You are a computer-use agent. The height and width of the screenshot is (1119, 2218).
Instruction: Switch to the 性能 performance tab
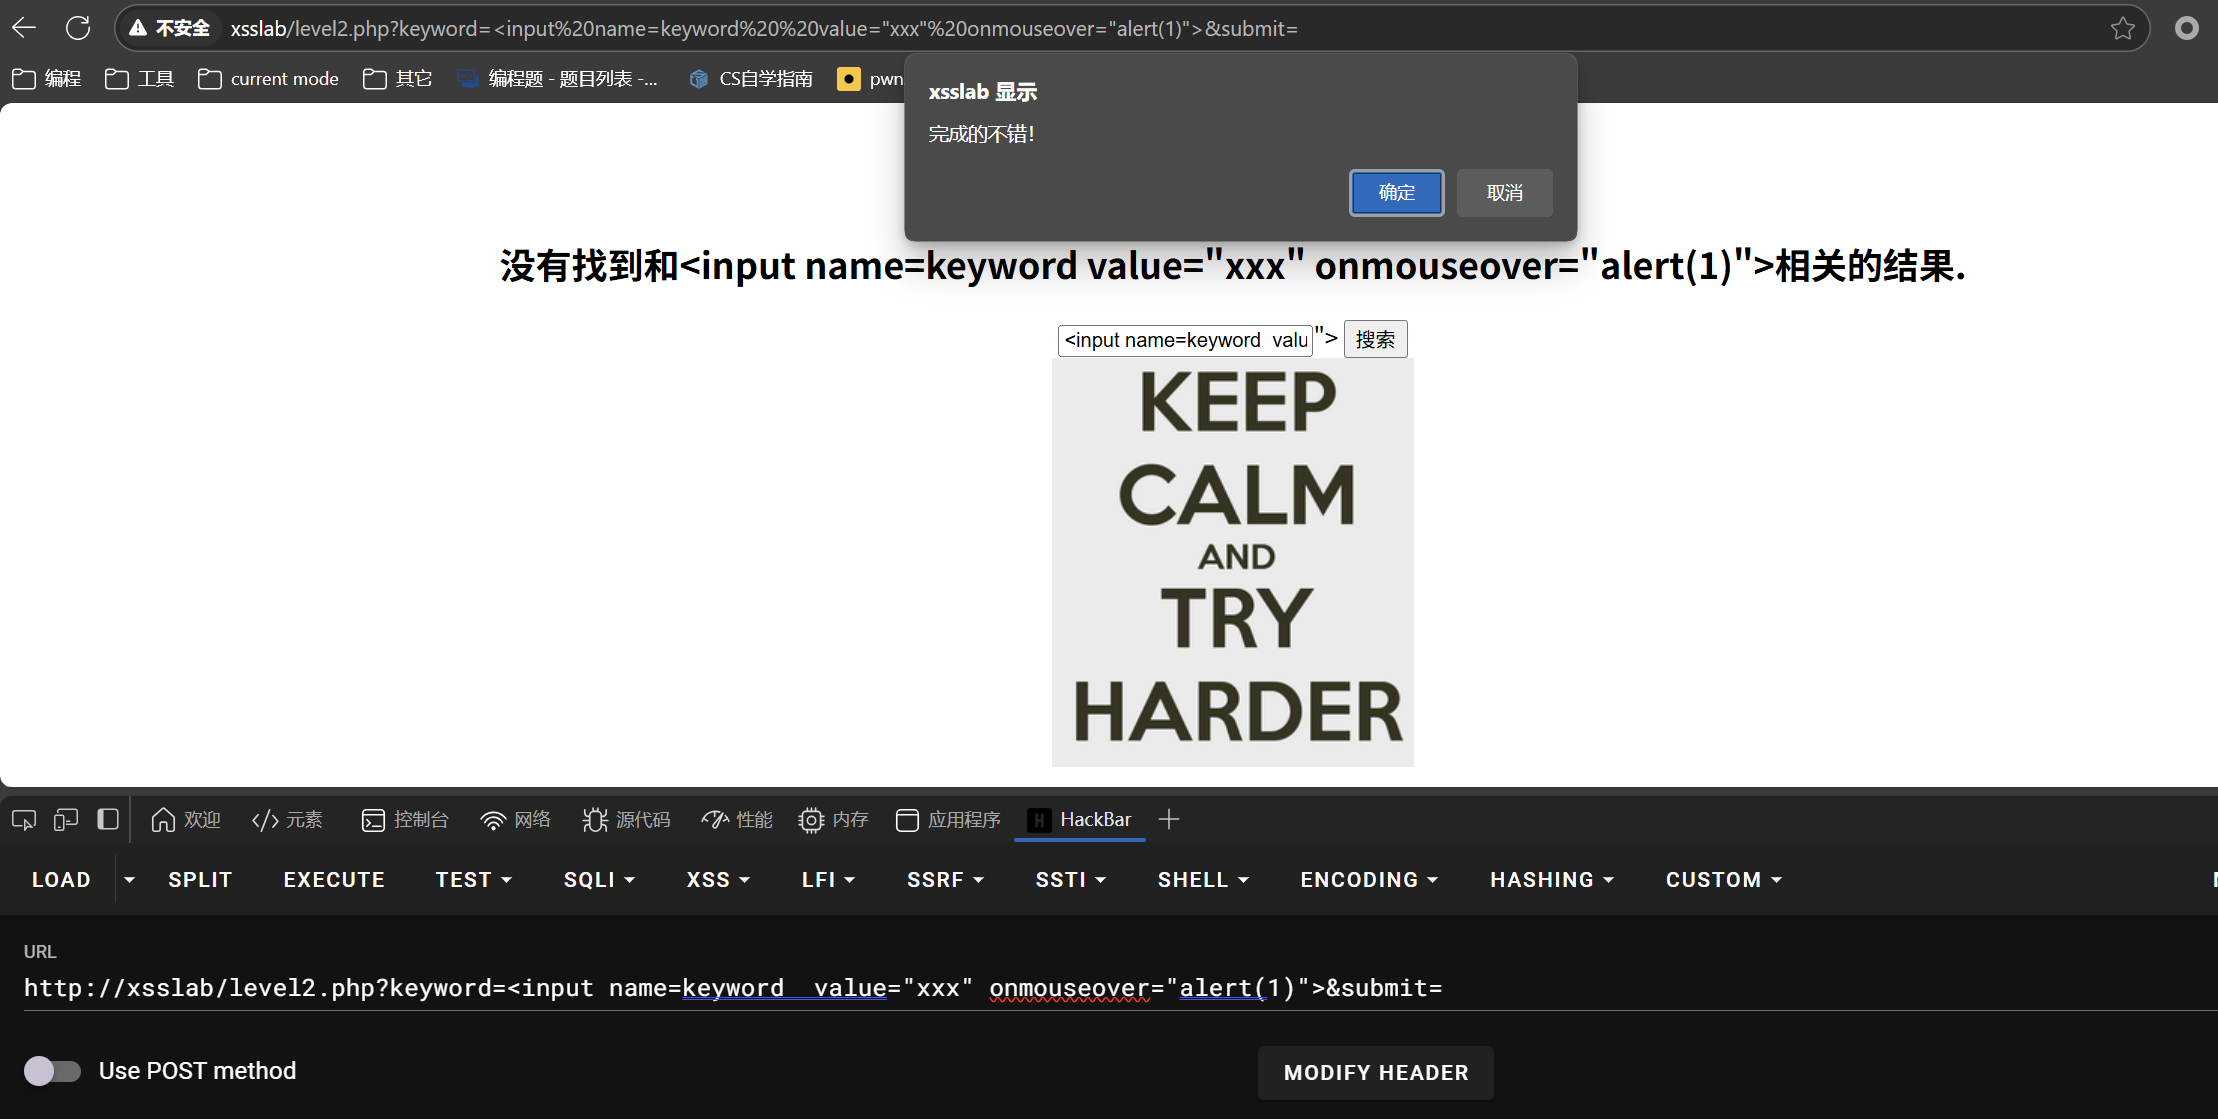pyautogui.click(x=737, y=820)
